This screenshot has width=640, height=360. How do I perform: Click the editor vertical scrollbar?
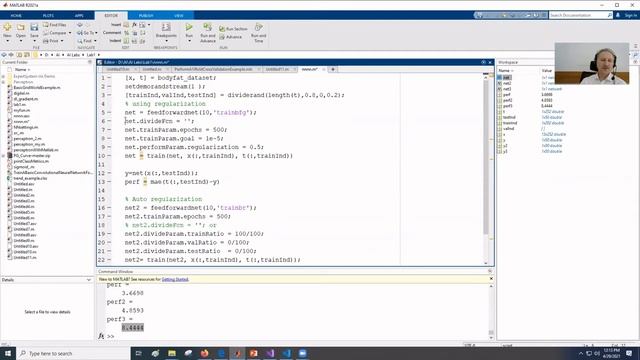click(x=486, y=157)
